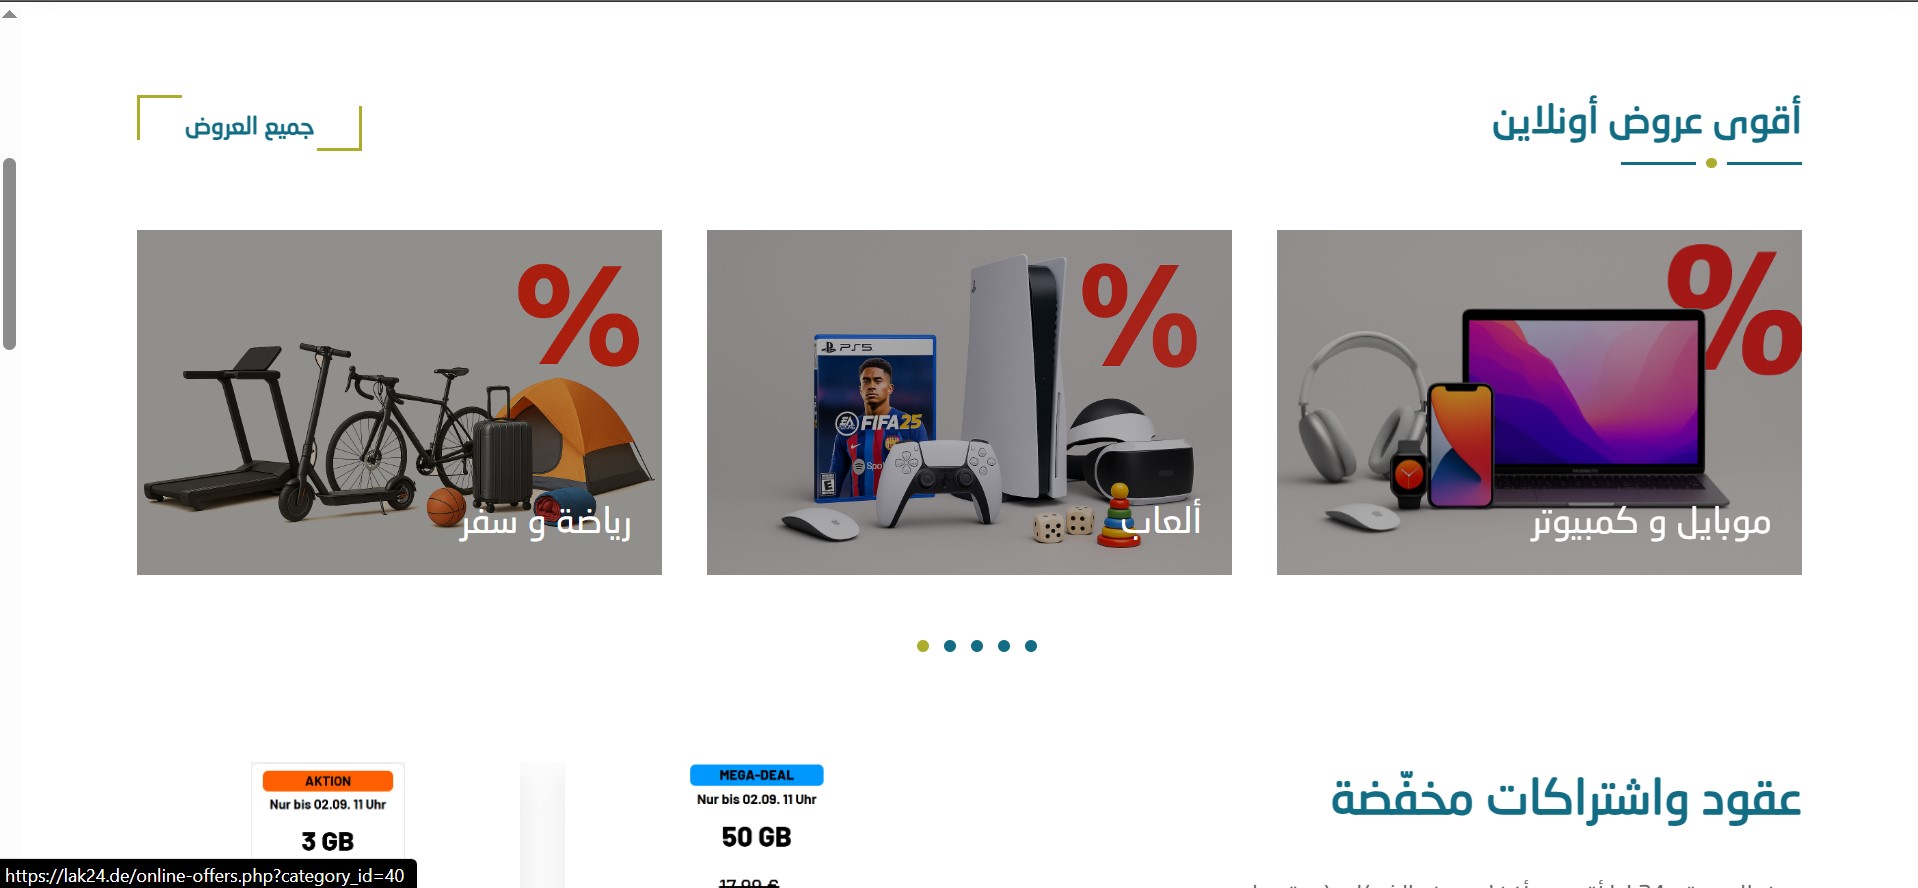Click the red percent sign on gaming card
Viewport: 1918px width, 888px height.
[x=1140, y=315]
